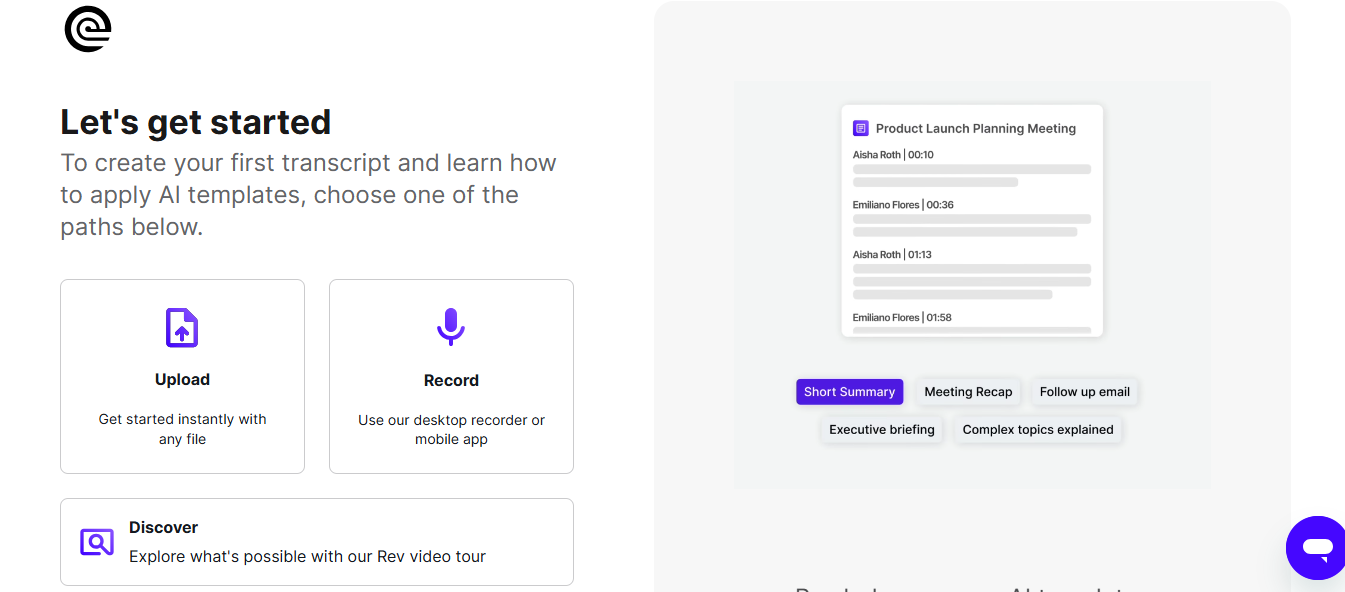1345x592 pixels.
Task: Click the Let's get started heading
Action: pos(196,122)
